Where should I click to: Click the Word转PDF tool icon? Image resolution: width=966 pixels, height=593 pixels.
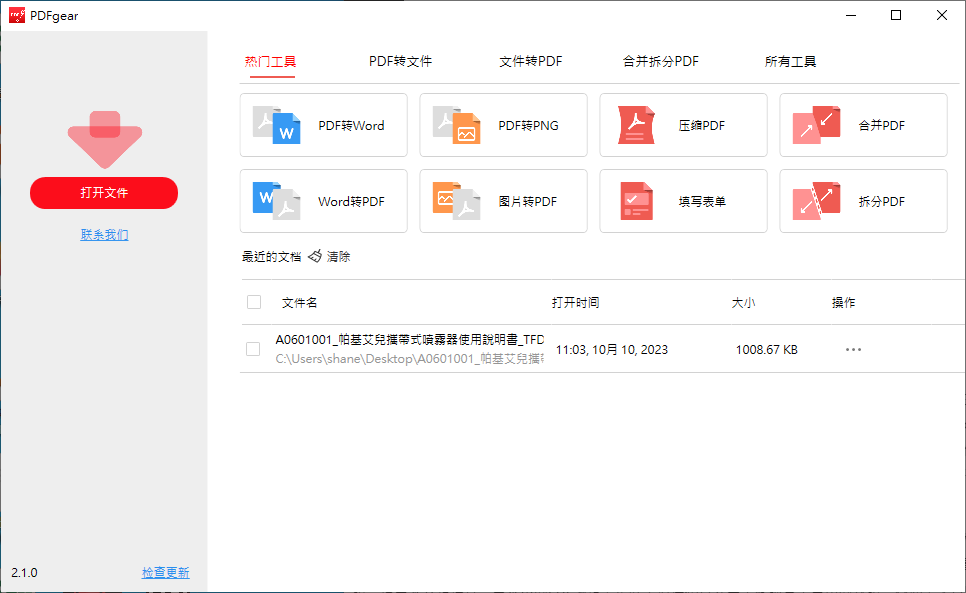tap(277, 201)
